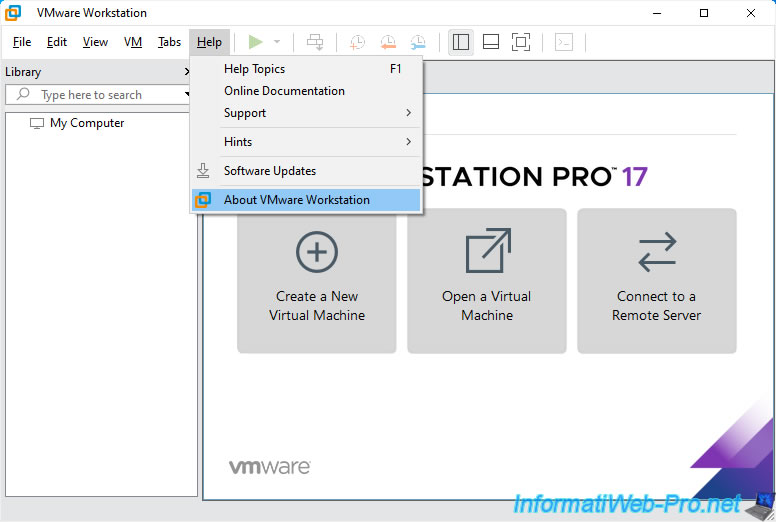Toggle the Show Library sidebar view icon

click(461, 42)
